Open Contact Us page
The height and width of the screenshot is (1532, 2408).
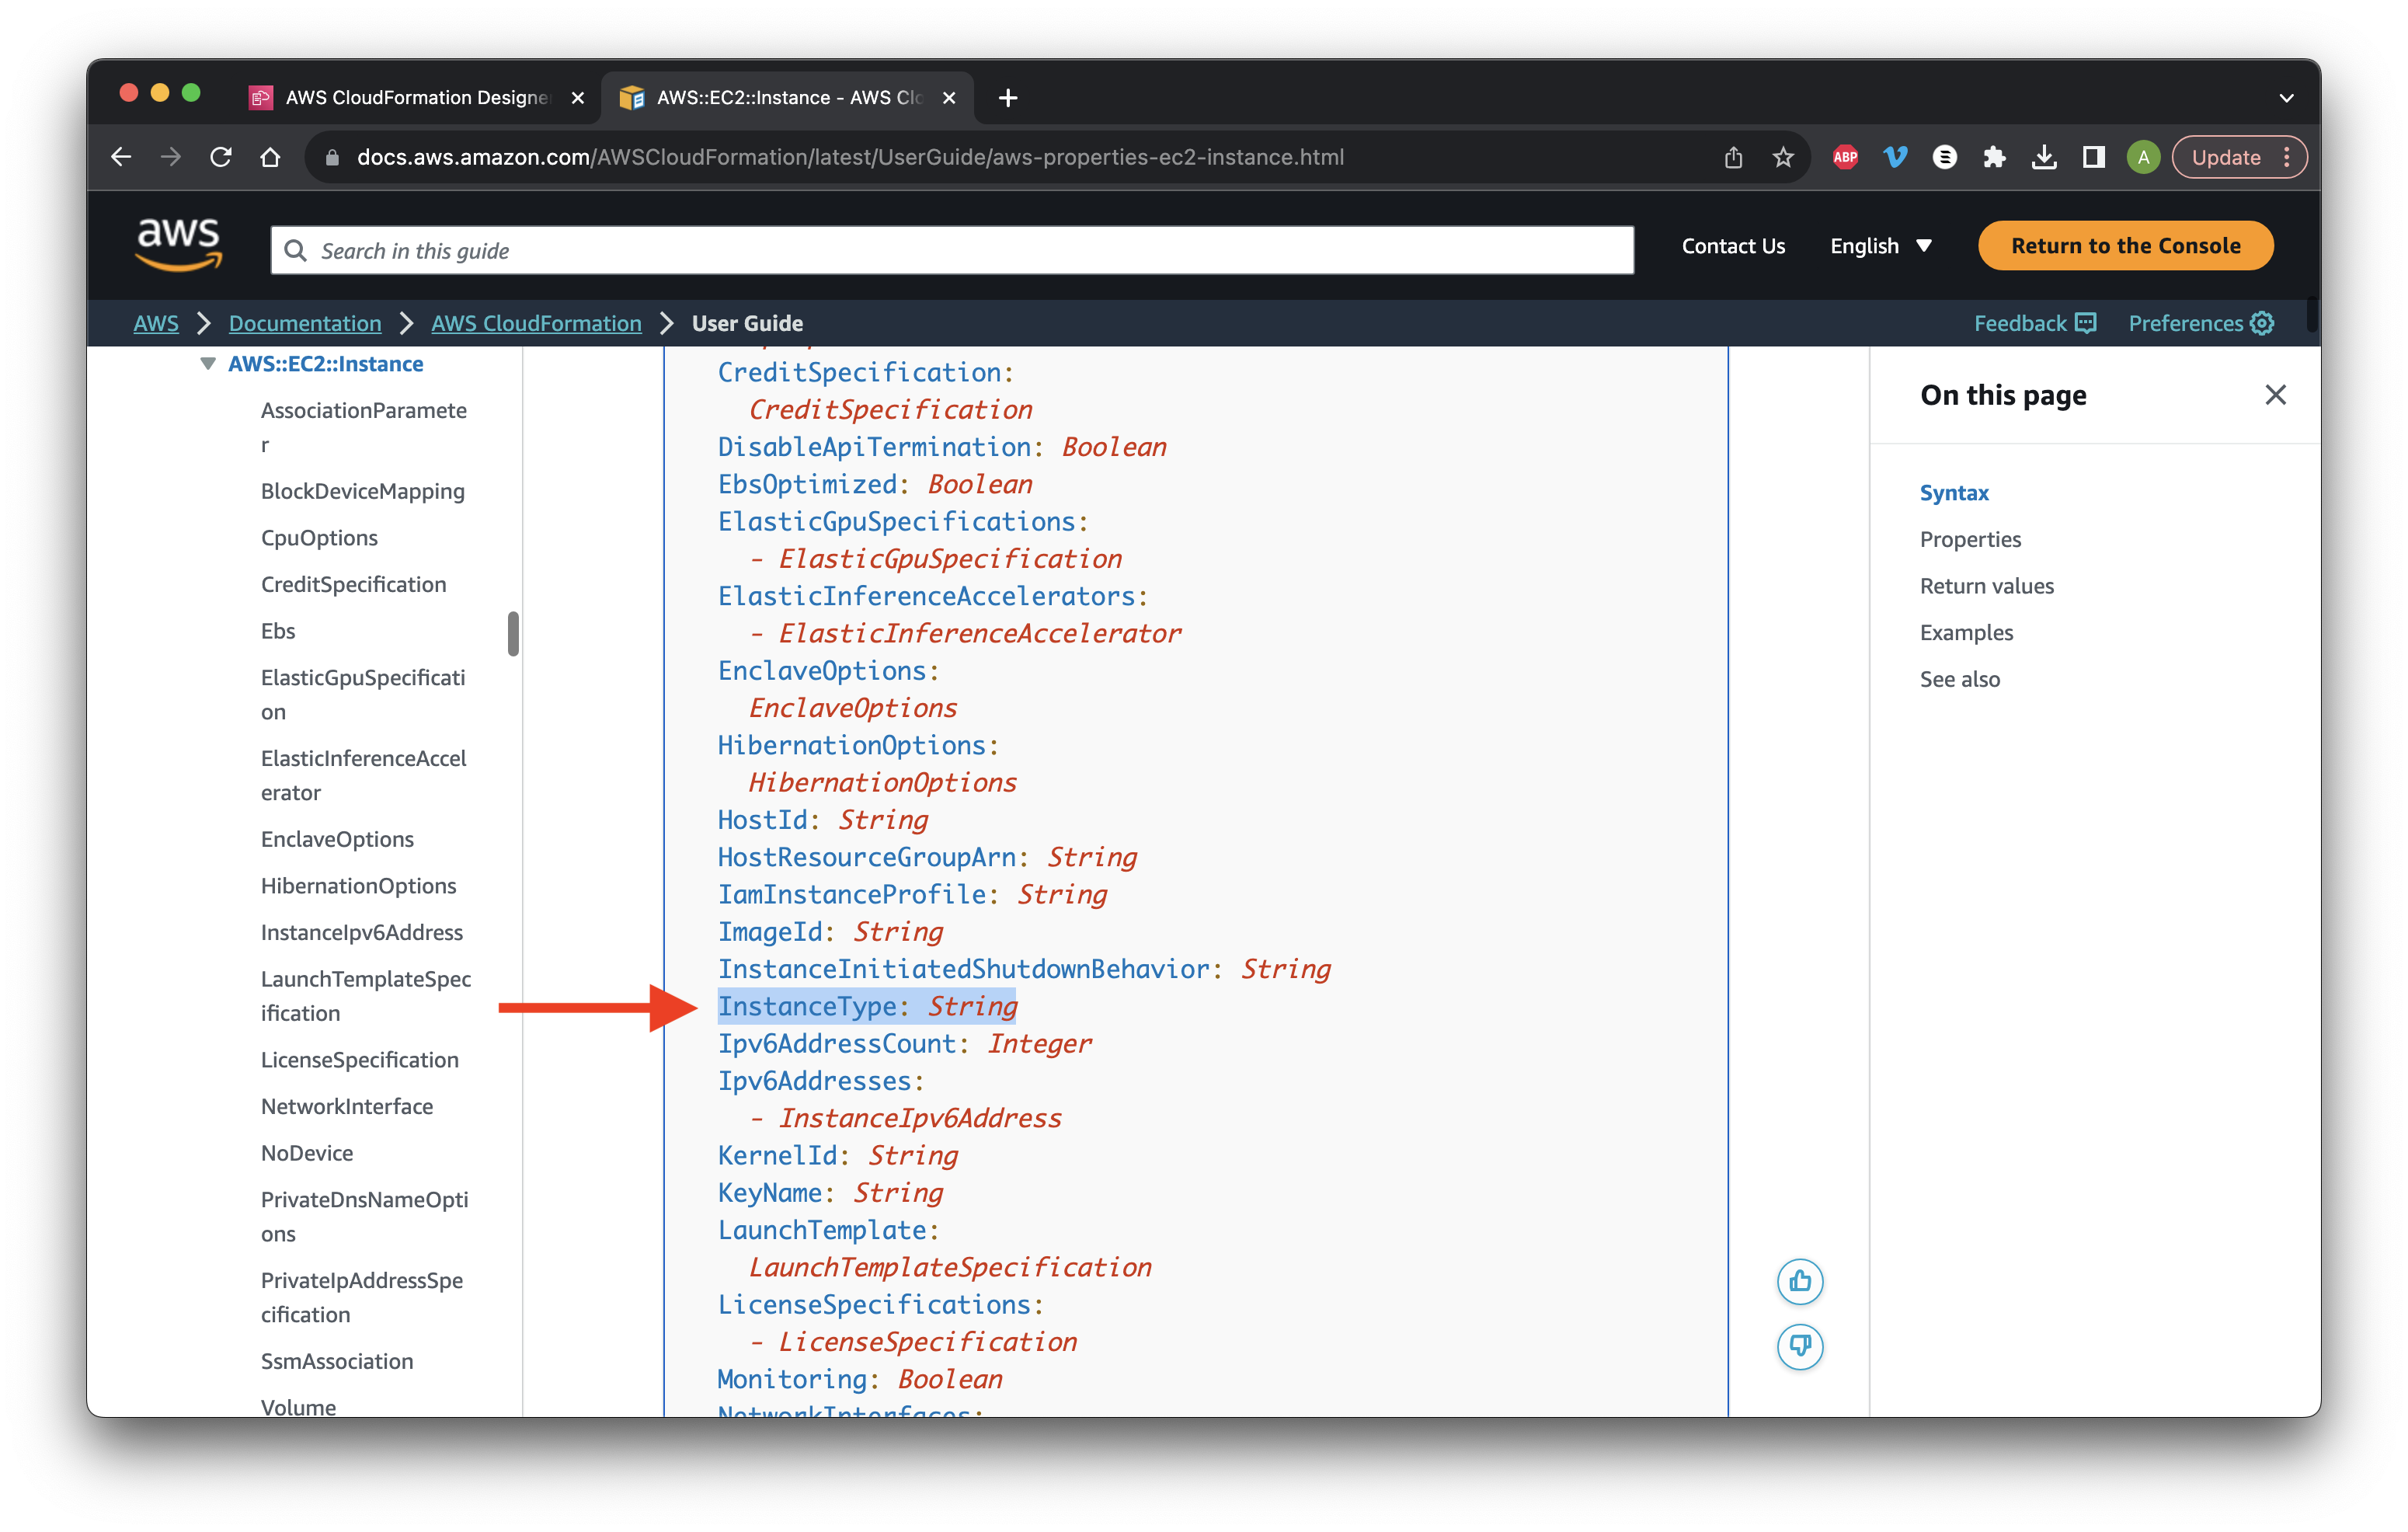(x=1733, y=246)
